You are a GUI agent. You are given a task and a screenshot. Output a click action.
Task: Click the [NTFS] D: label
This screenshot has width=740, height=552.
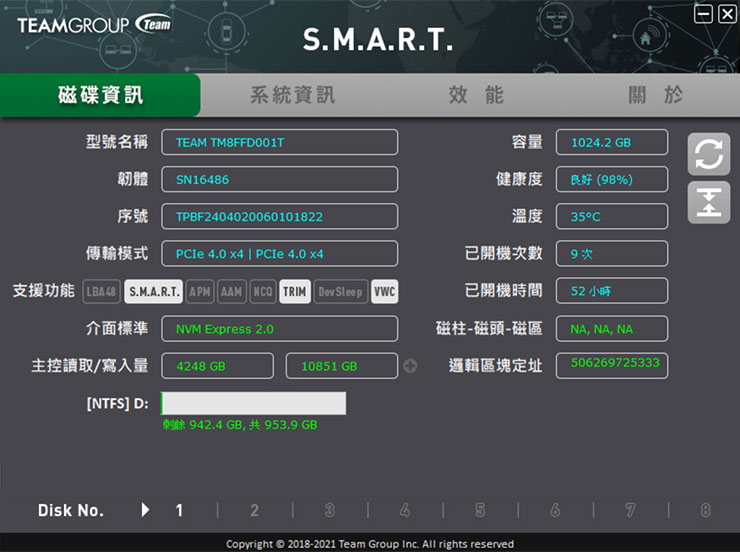click(x=118, y=403)
